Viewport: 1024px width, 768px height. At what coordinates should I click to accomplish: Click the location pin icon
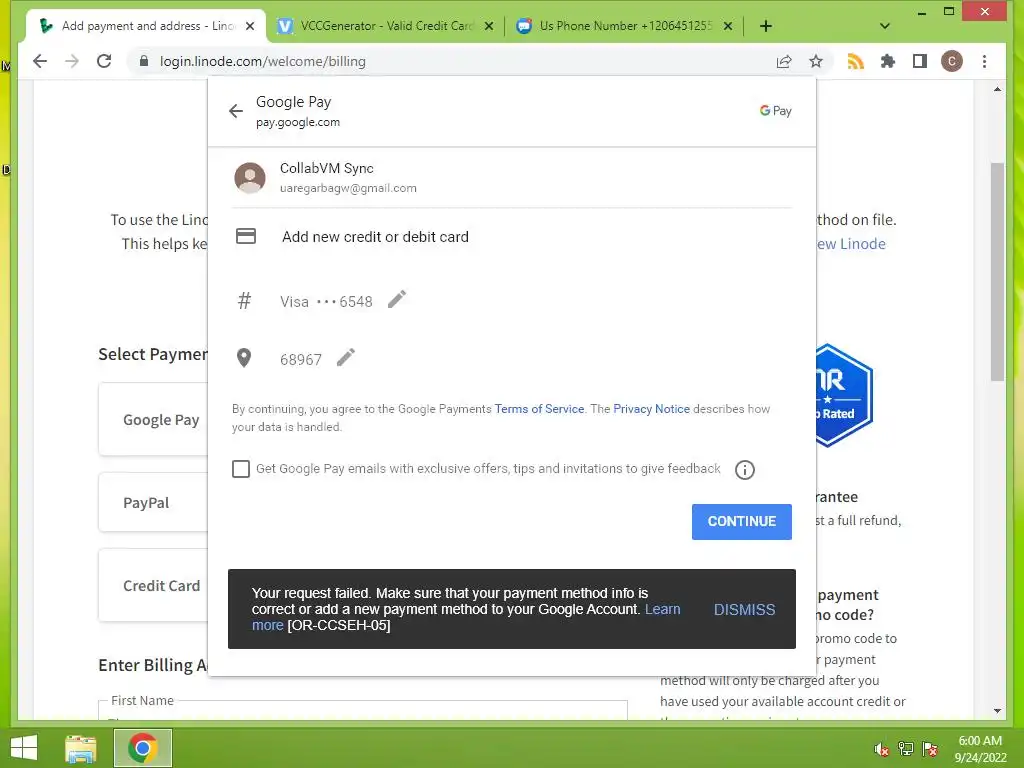[244, 358]
